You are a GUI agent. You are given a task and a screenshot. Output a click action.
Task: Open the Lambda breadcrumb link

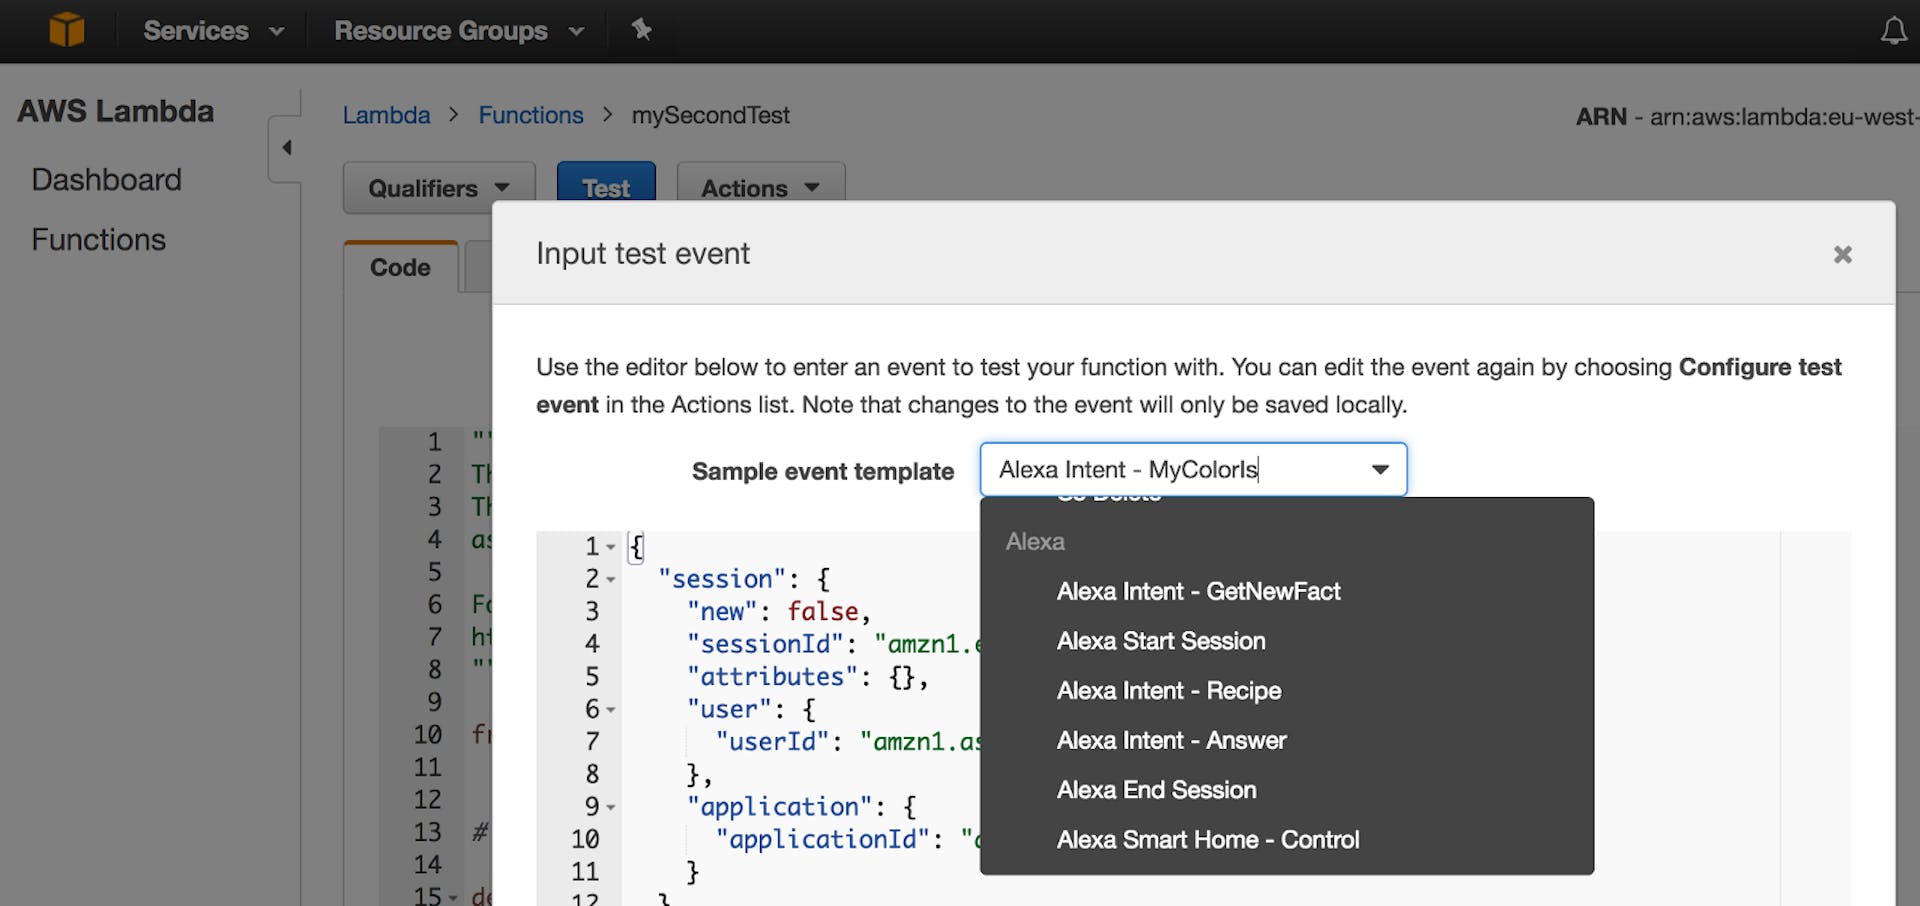pos(386,115)
